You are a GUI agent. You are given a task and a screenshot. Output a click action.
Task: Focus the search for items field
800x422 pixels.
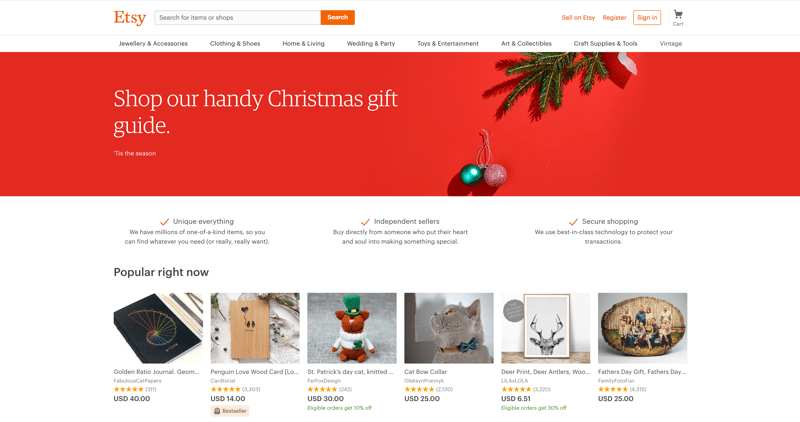pyautogui.click(x=238, y=17)
